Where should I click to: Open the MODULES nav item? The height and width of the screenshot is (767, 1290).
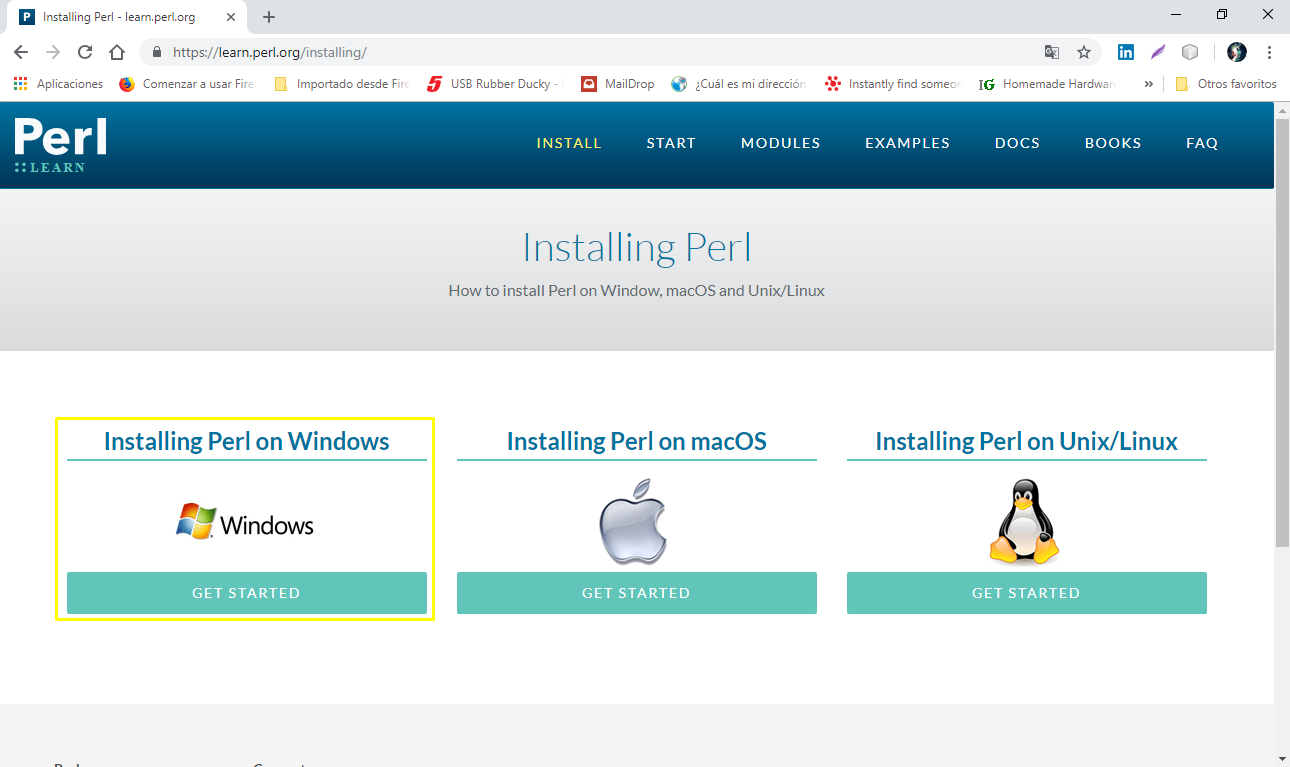[781, 143]
